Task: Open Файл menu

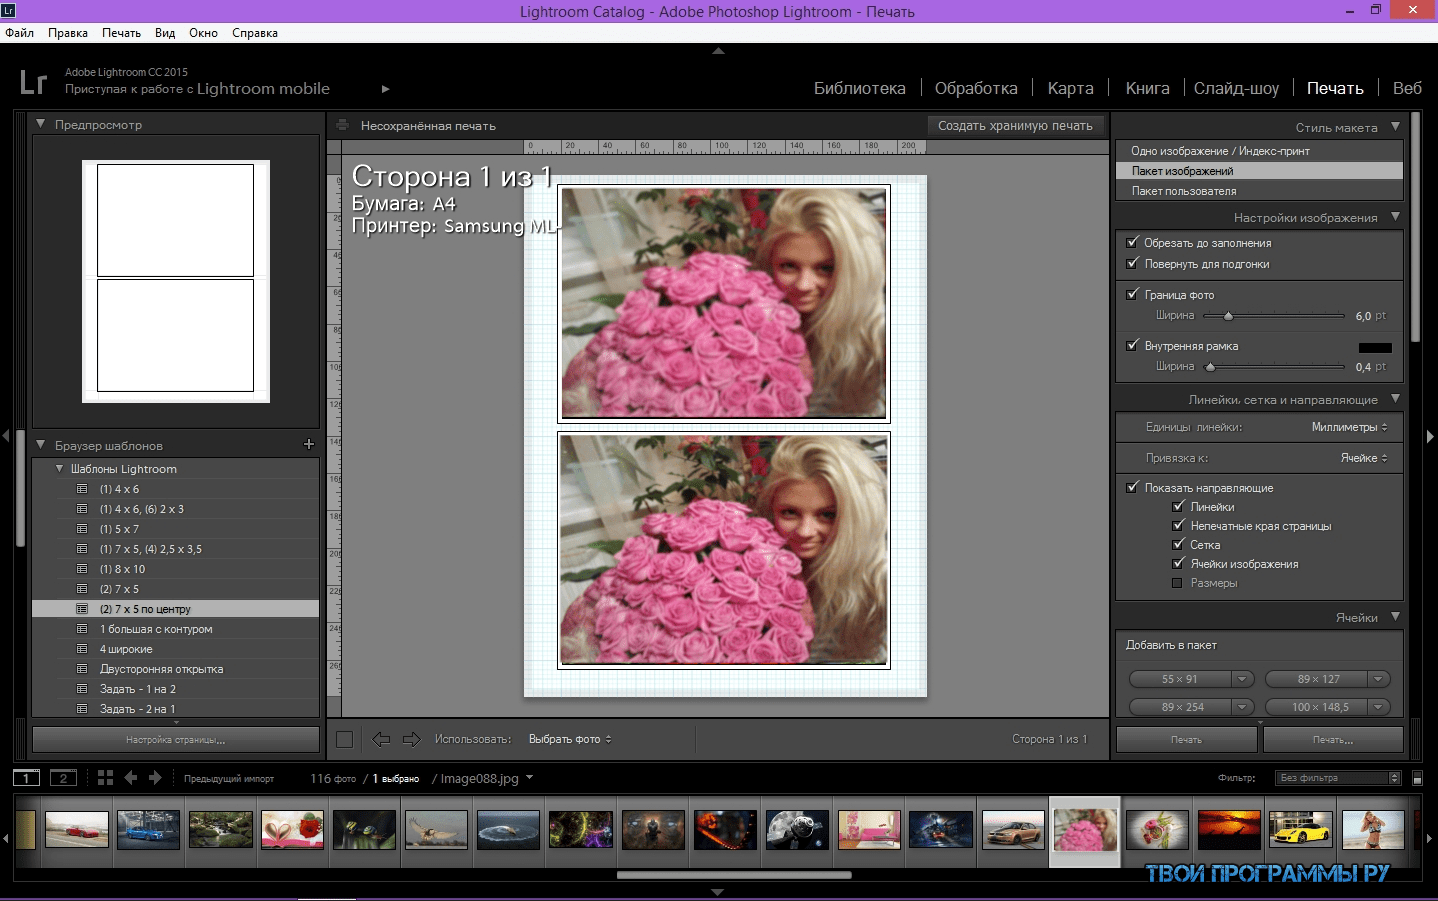Action: 20,33
